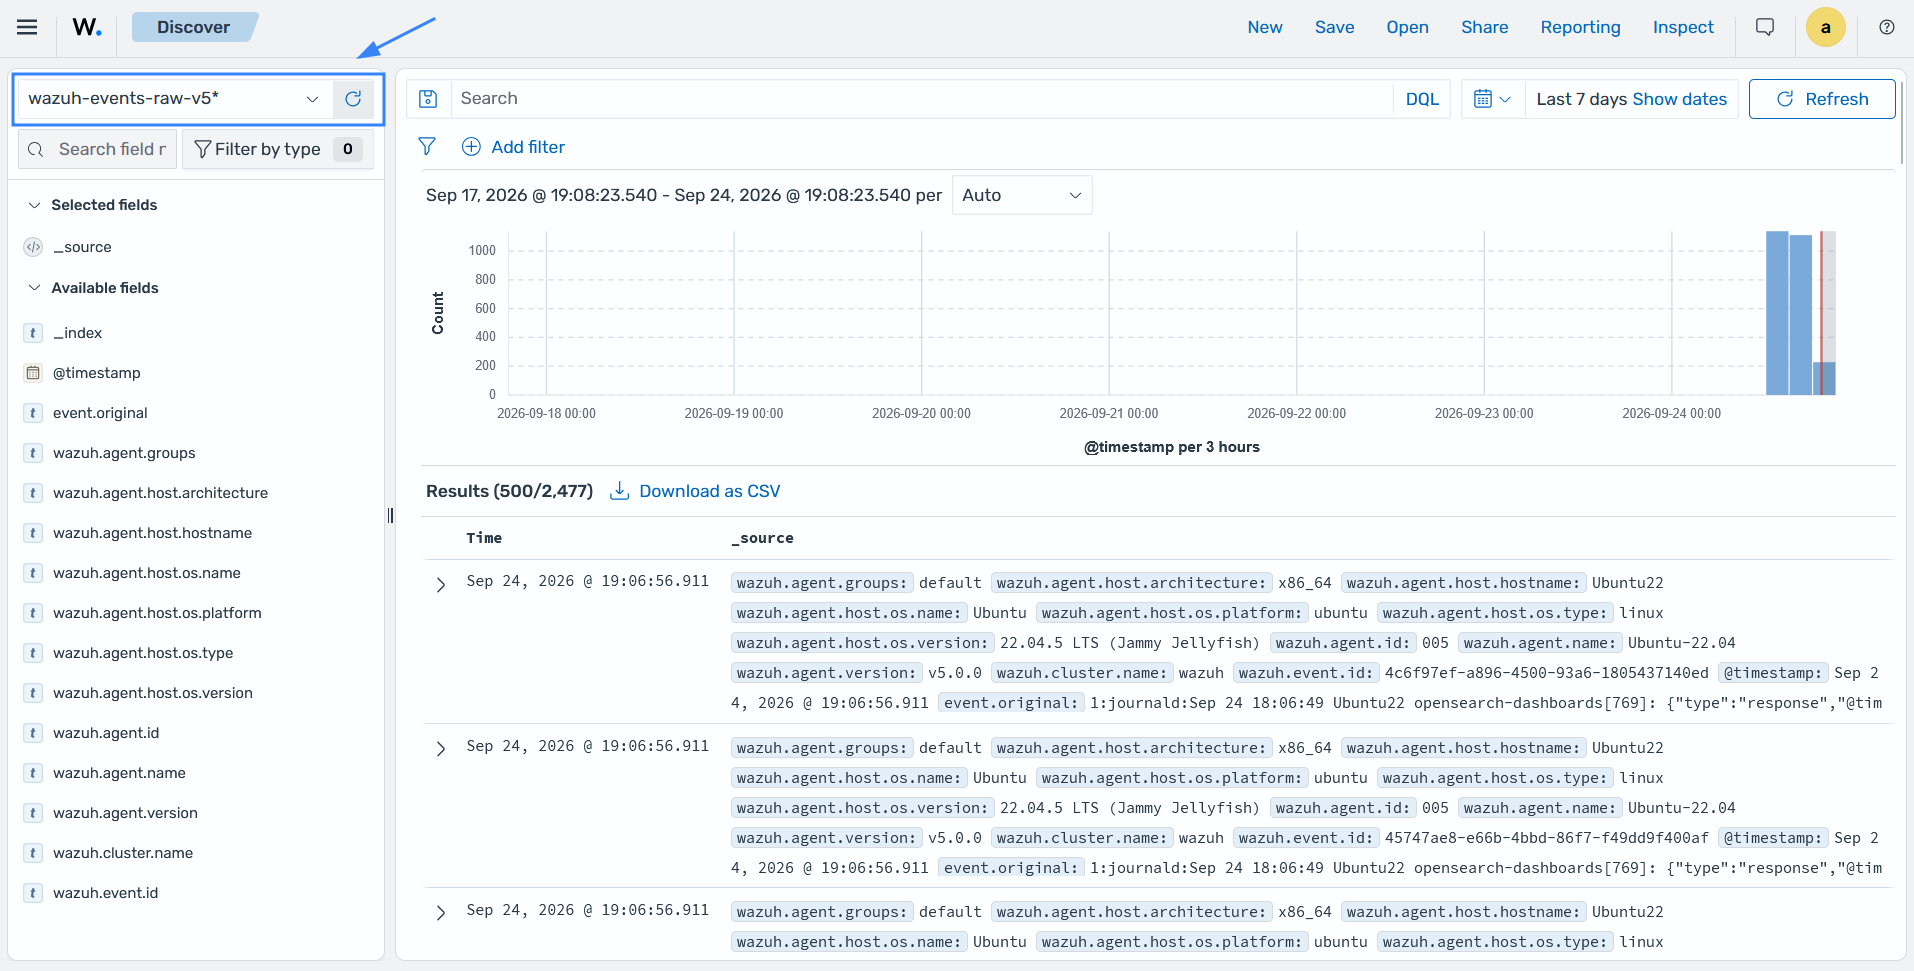Open the newsfeed chat icon

(1765, 27)
